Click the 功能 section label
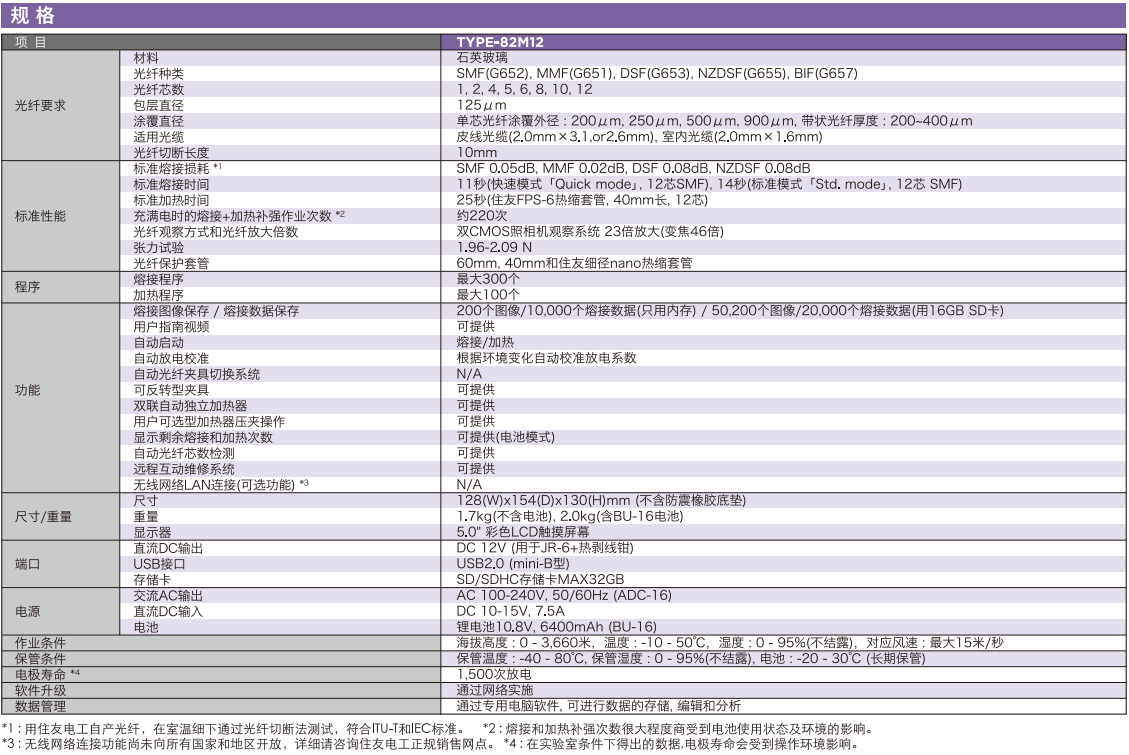 27,389
